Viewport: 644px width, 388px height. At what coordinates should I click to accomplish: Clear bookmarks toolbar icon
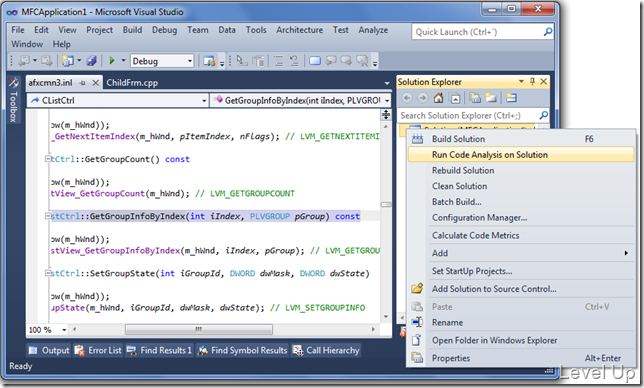tap(362, 61)
